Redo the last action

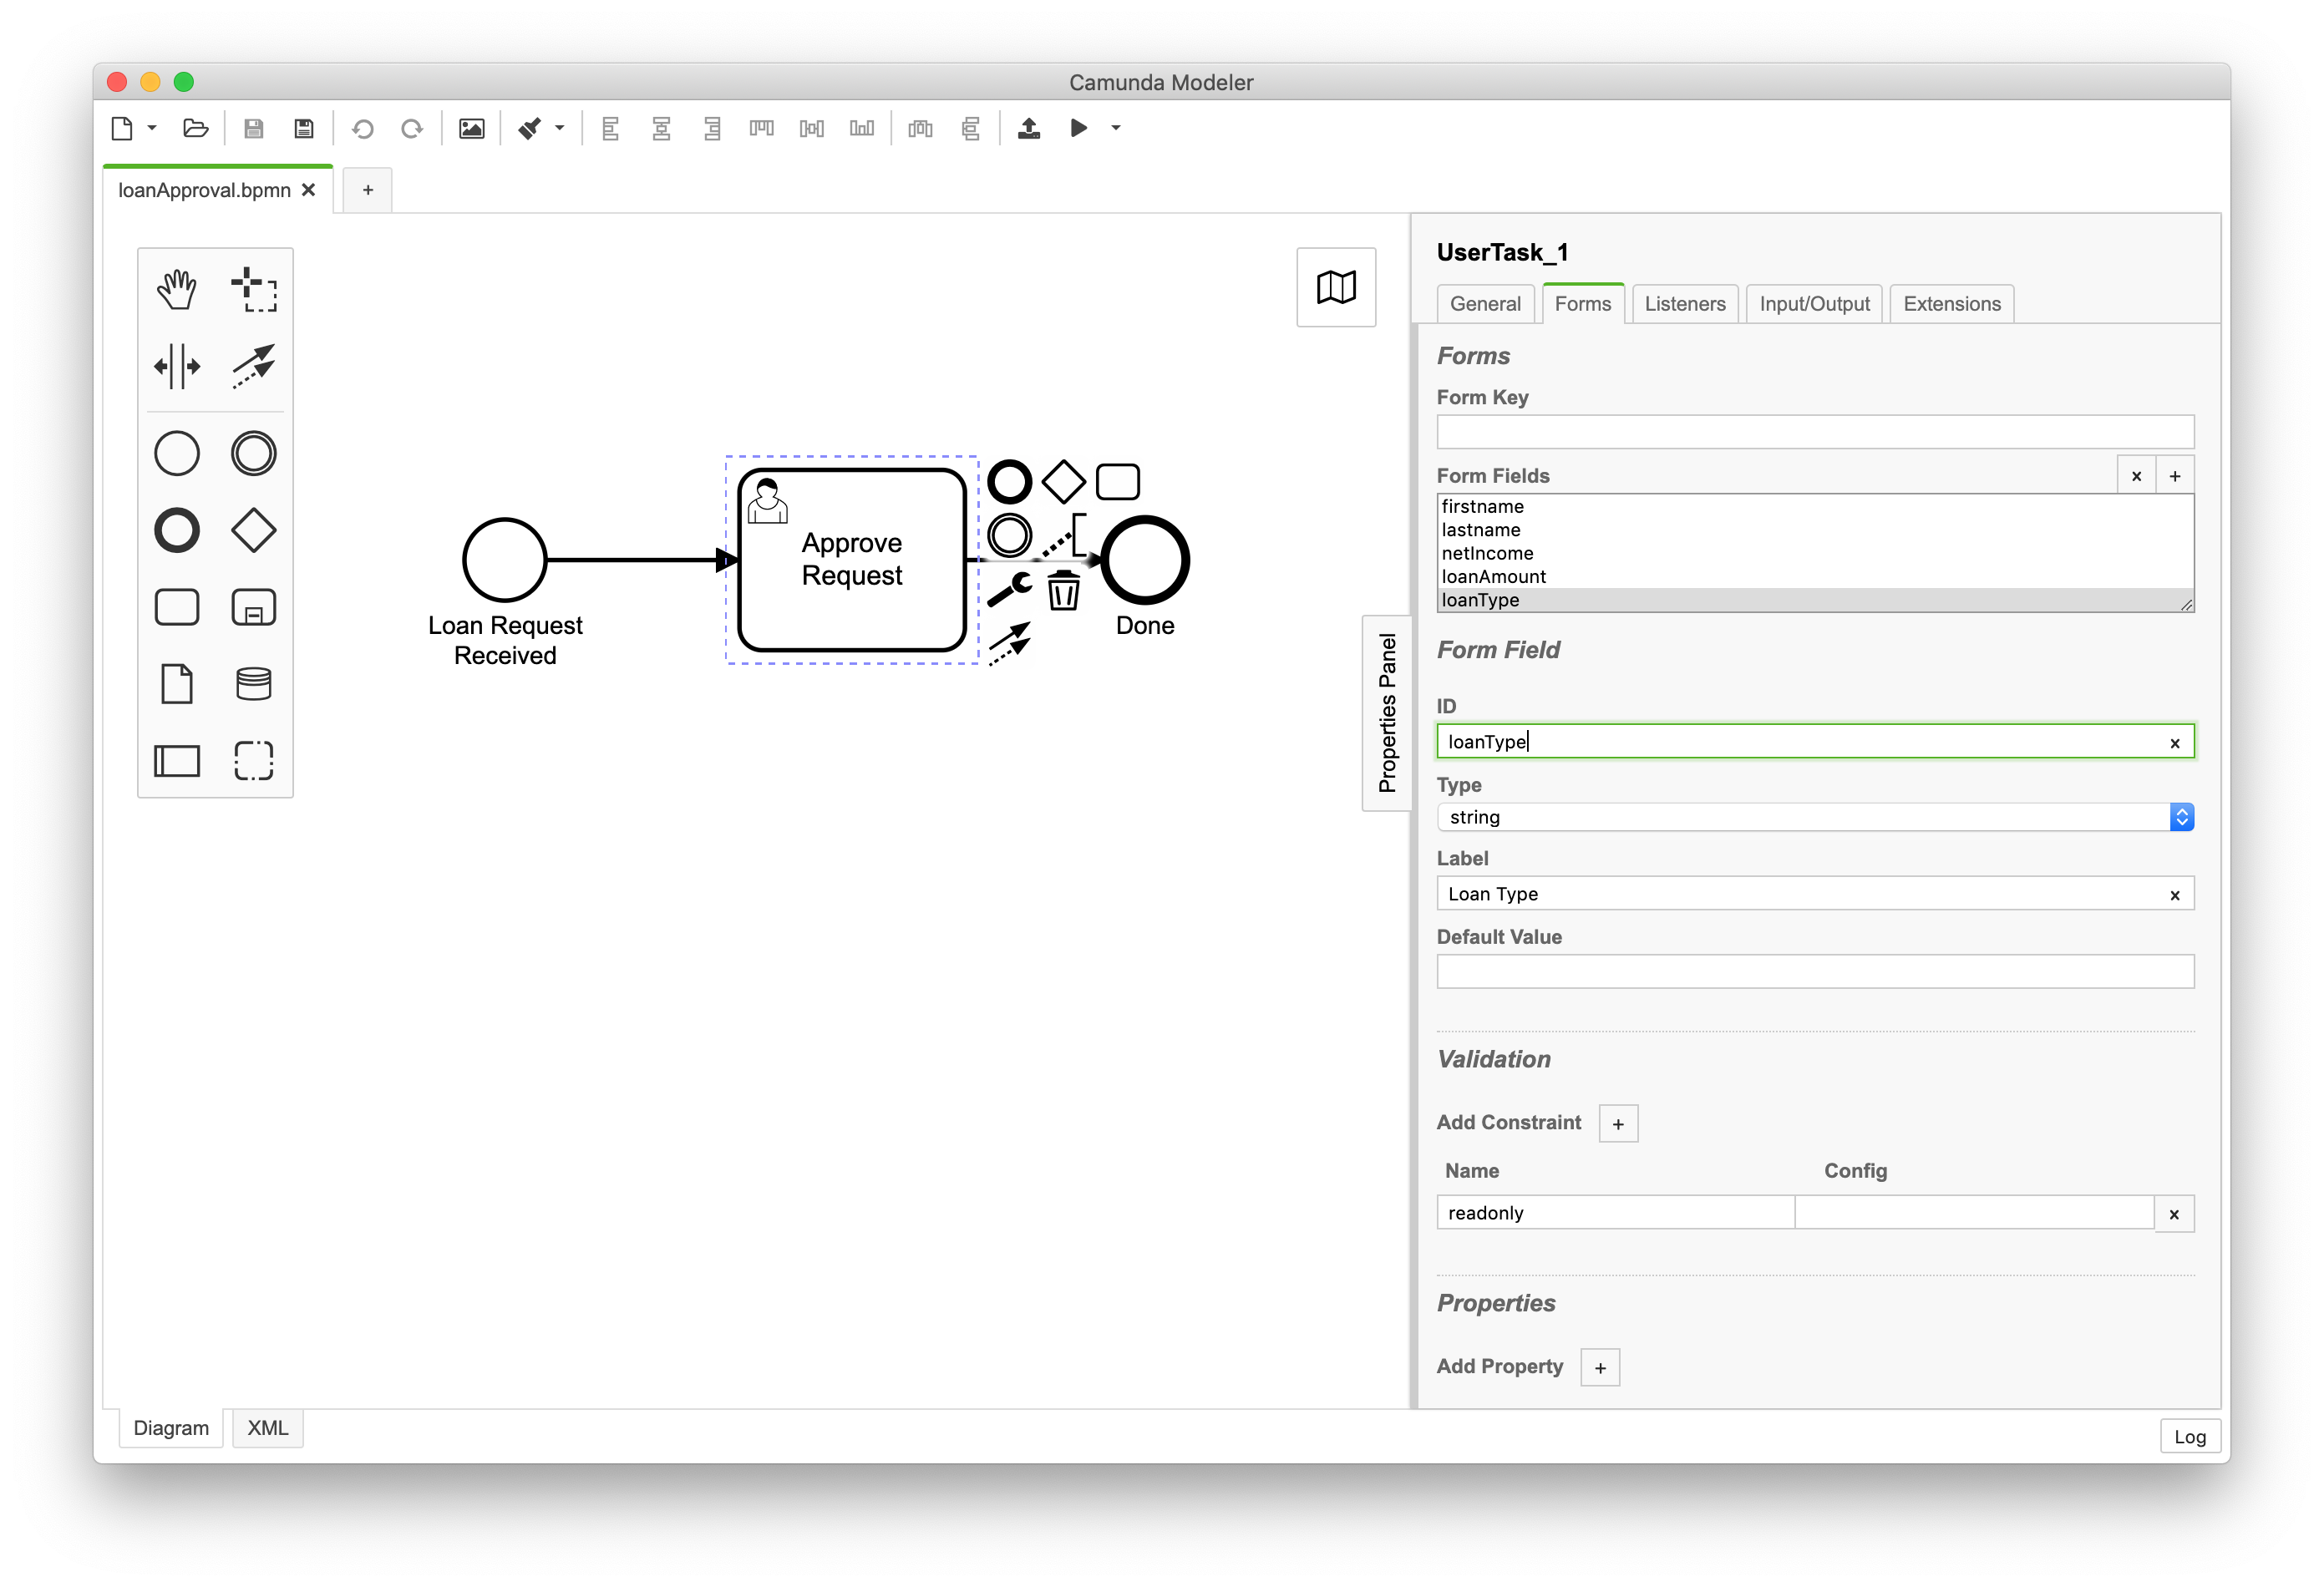[412, 128]
